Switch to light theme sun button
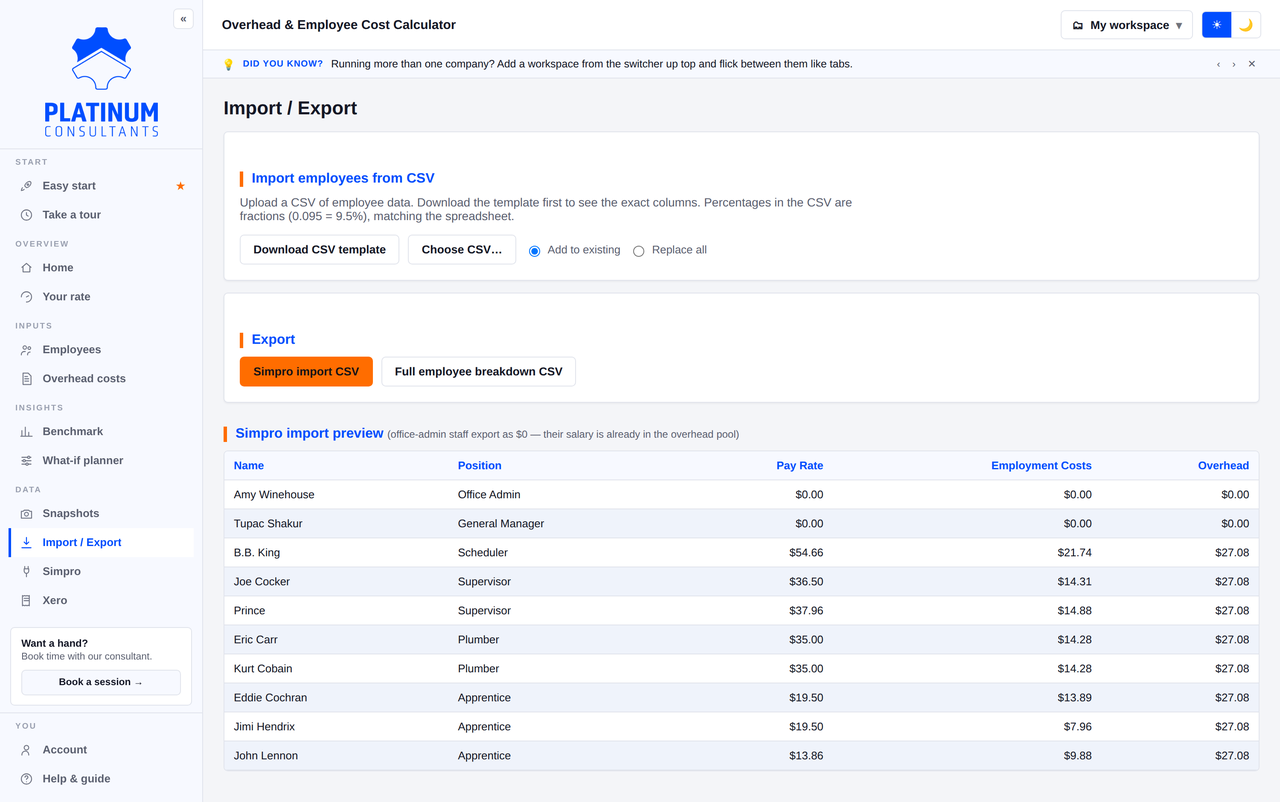This screenshot has height=802, width=1280. 1217,25
